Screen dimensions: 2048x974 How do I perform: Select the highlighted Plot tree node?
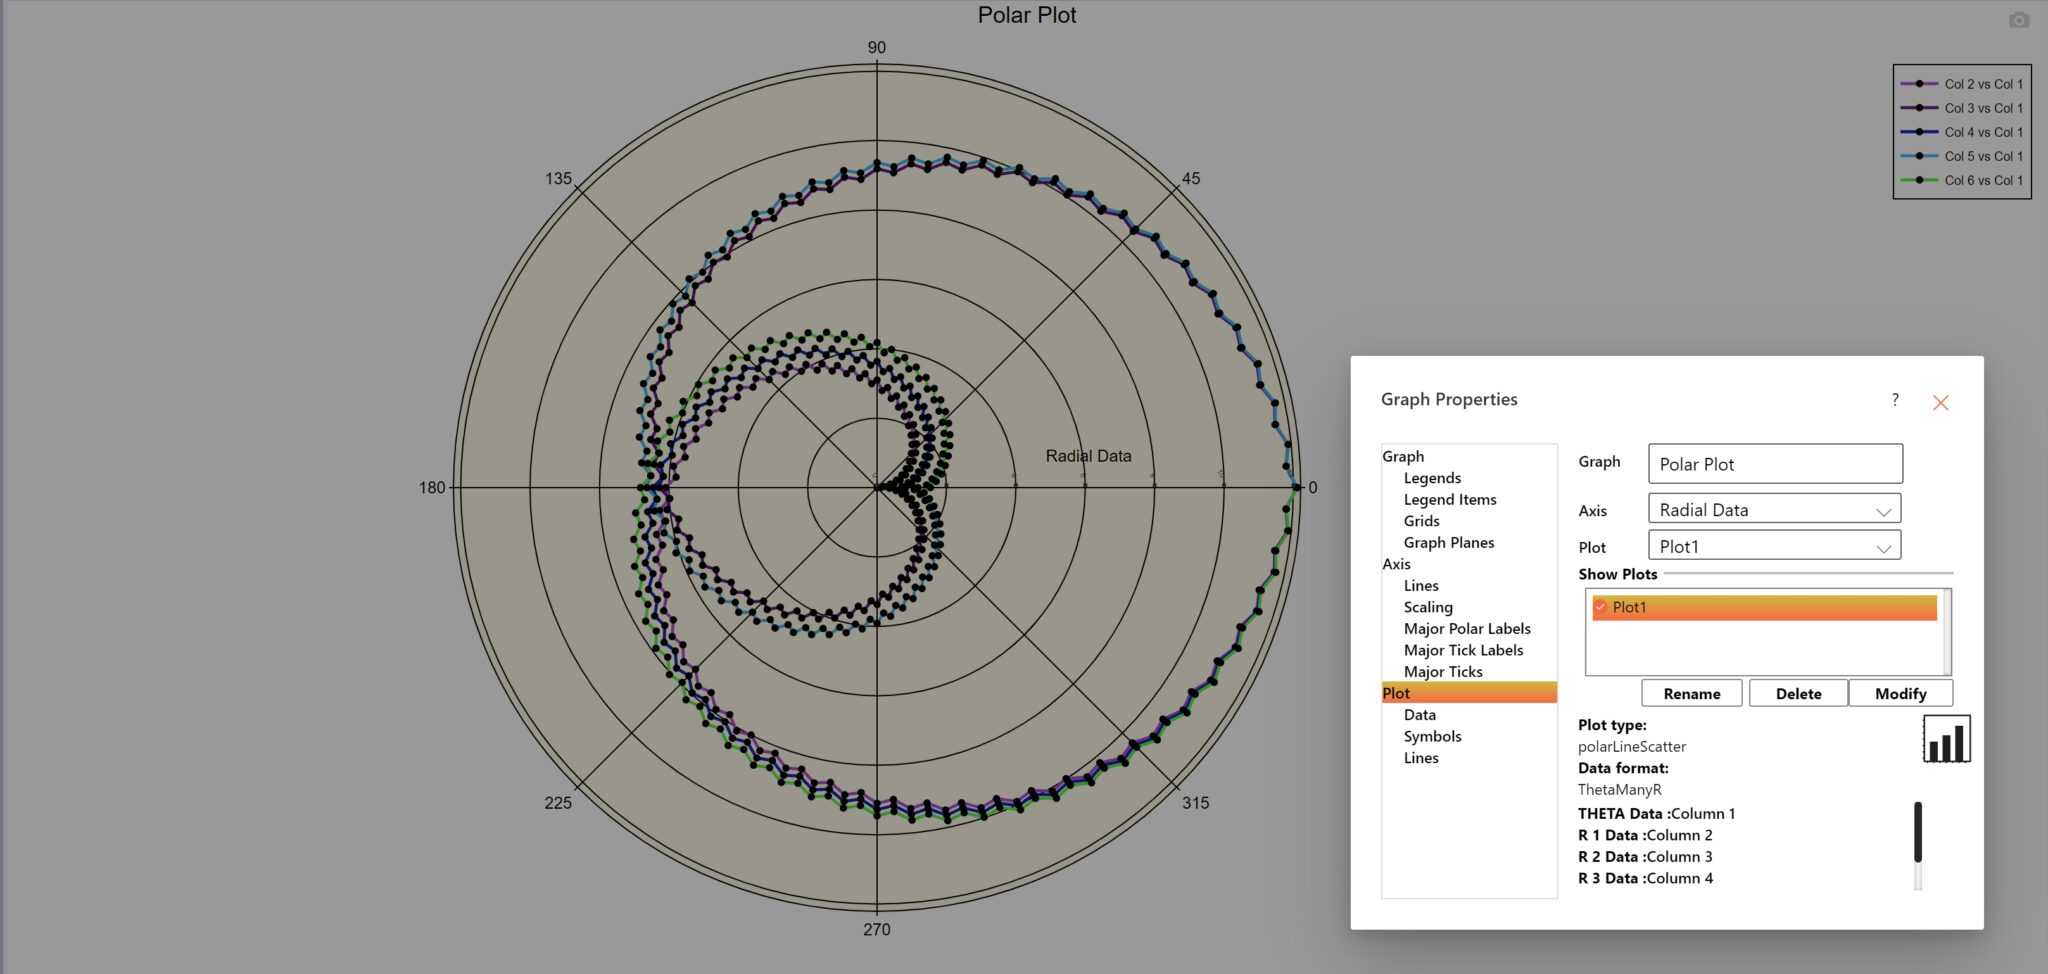click(1469, 693)
